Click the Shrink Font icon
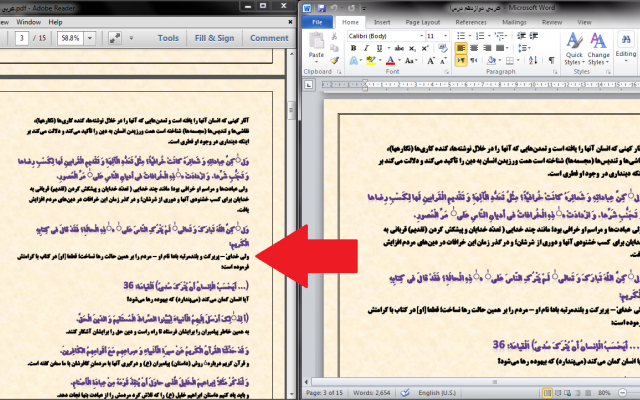 443,61
